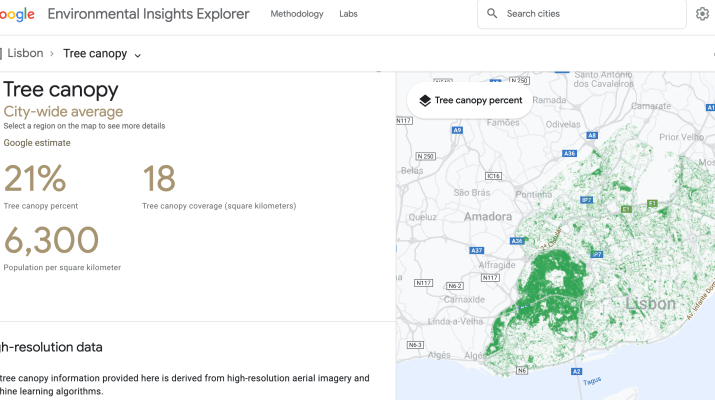Click Environmental Insights Explorer title
The width and height of the screenshot is (715, 400).
[x=149, y=14]
